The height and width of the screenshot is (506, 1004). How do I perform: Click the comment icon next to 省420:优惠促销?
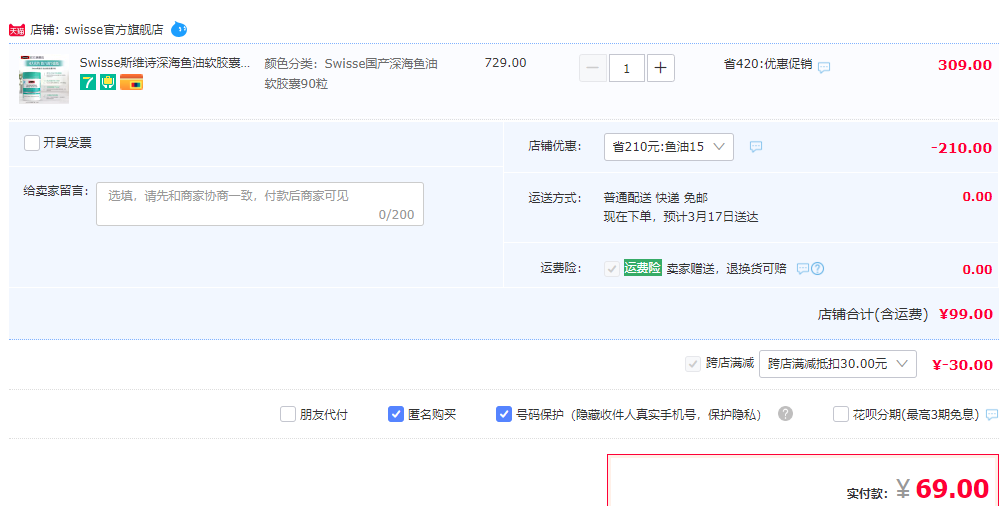824,67
